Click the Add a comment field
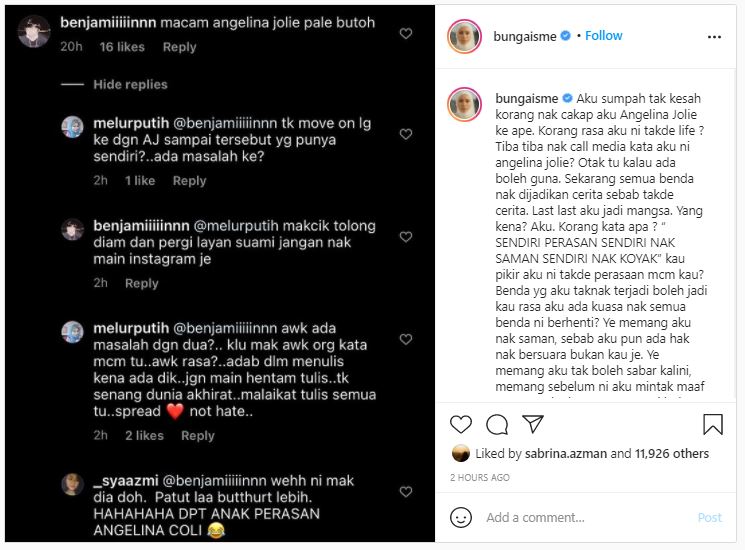The height and width of the screenshot is (550, 745). pos(587,517)
